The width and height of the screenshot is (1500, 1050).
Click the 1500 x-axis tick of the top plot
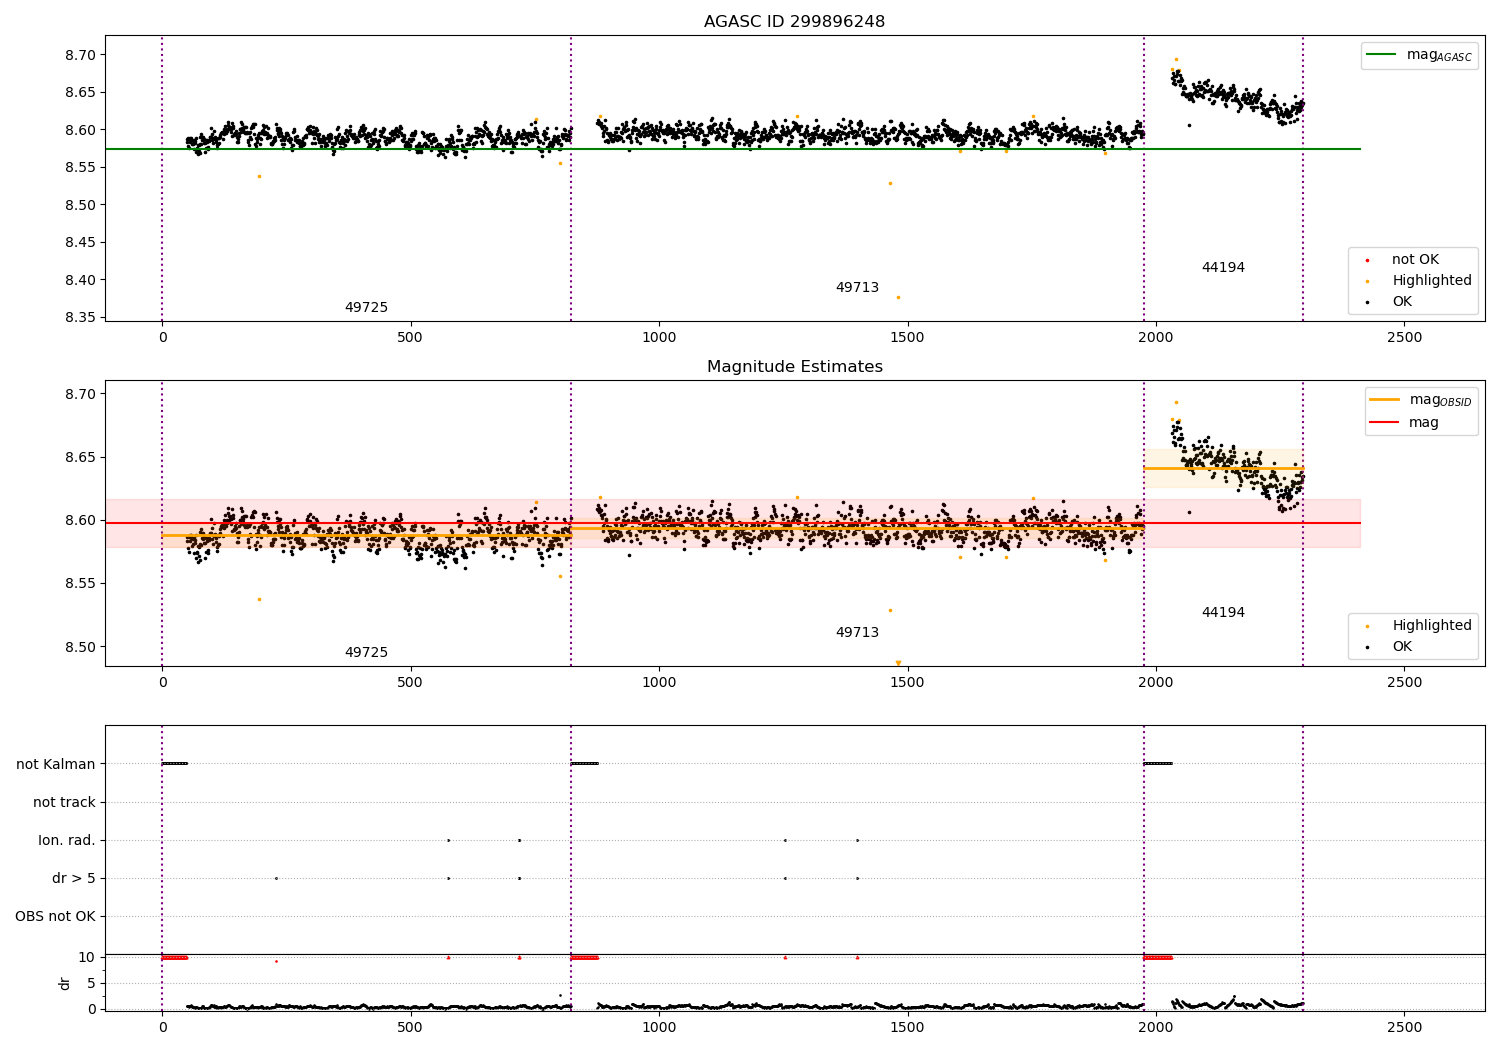click(x=907, y=338)
